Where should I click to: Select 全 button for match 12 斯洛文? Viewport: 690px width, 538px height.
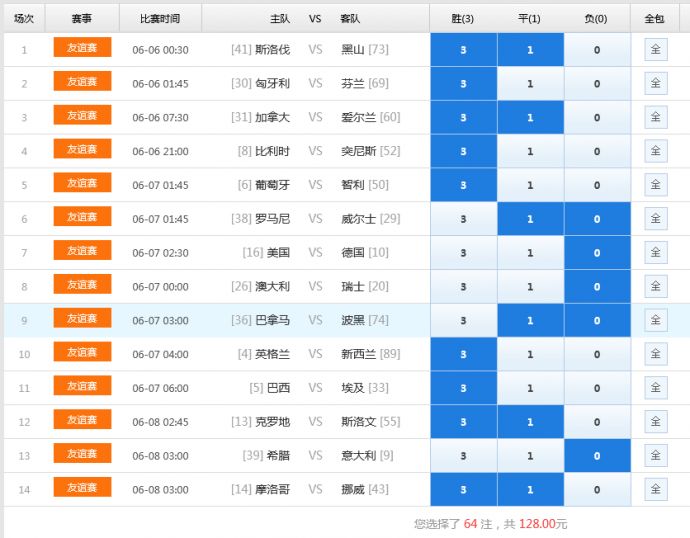[x=656, y=422]
